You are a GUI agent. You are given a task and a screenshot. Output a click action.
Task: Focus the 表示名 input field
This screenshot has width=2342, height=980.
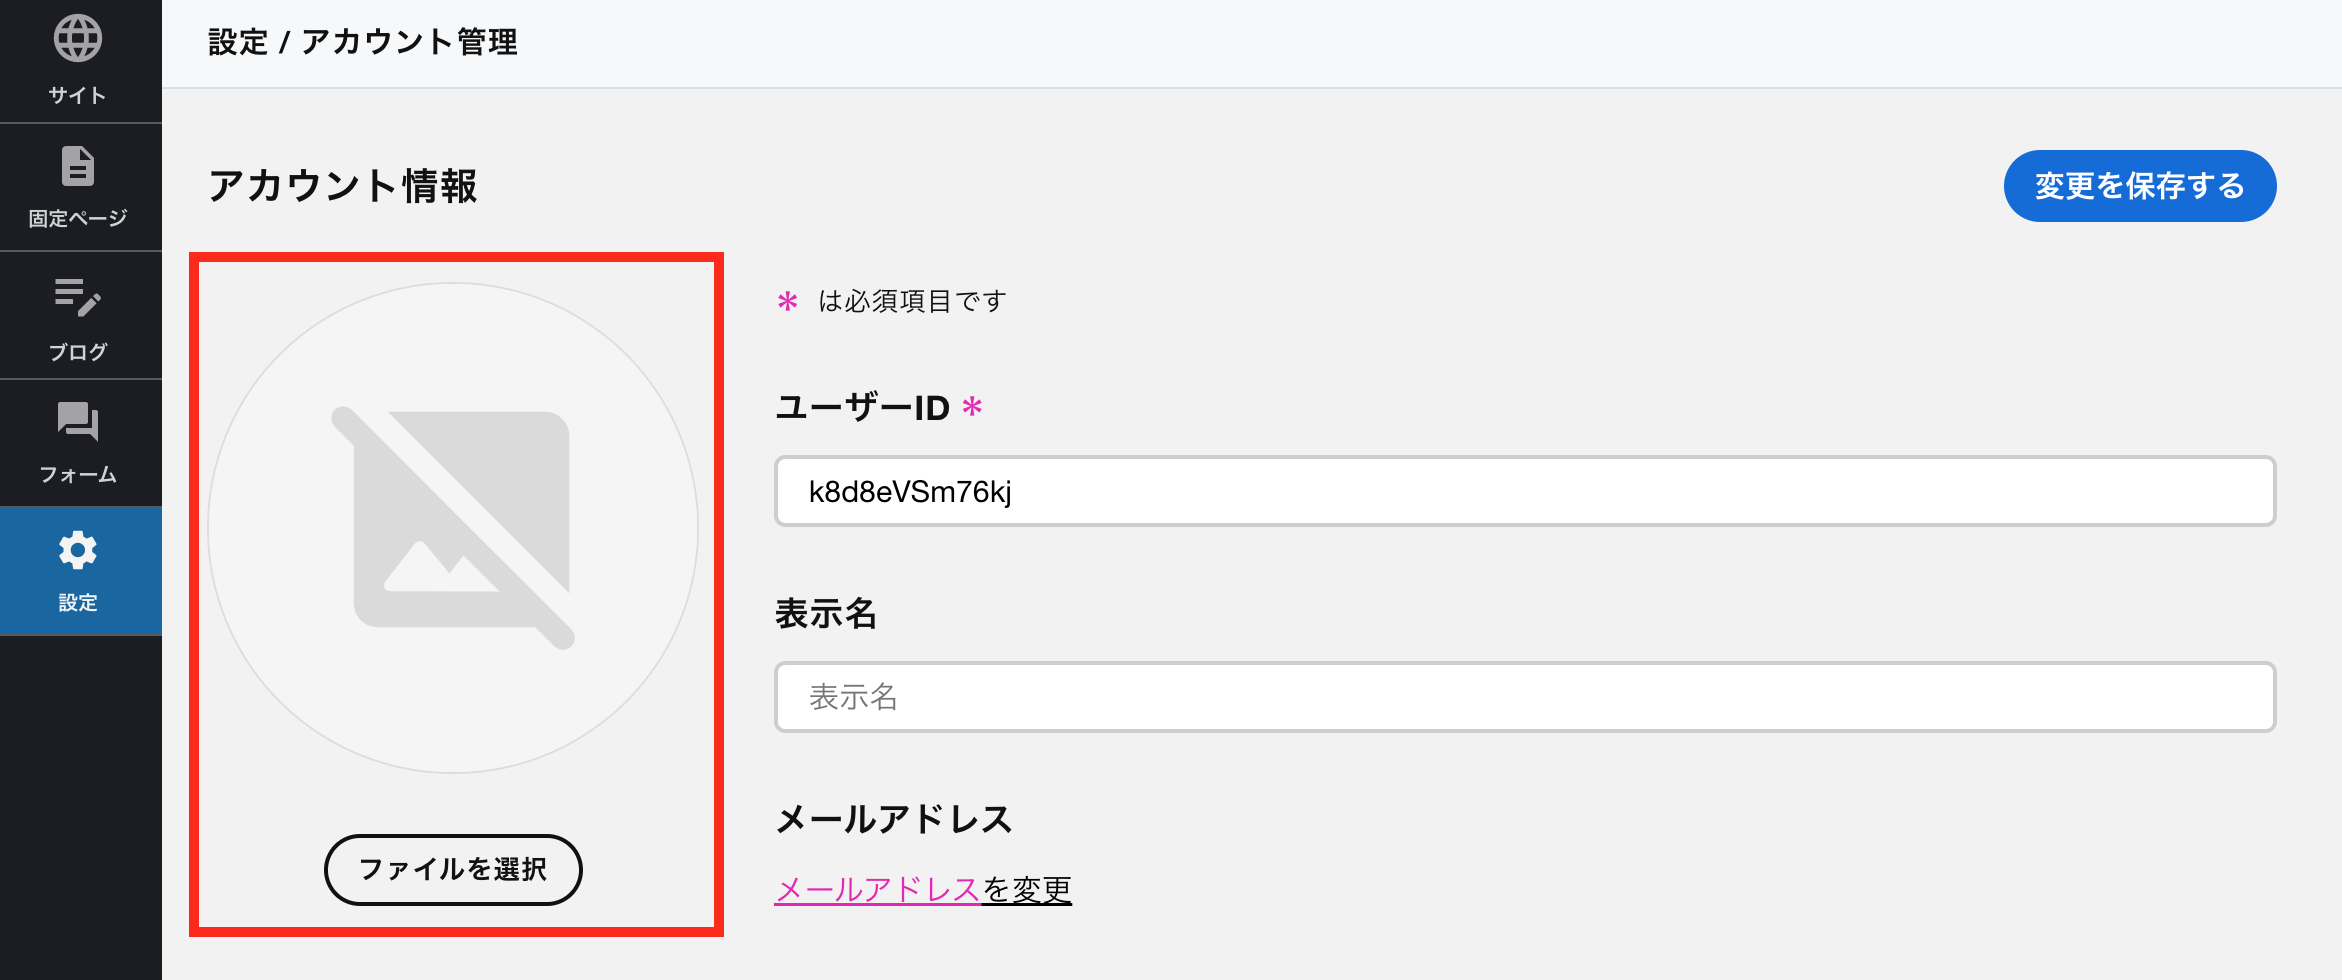coord(1525,697)
